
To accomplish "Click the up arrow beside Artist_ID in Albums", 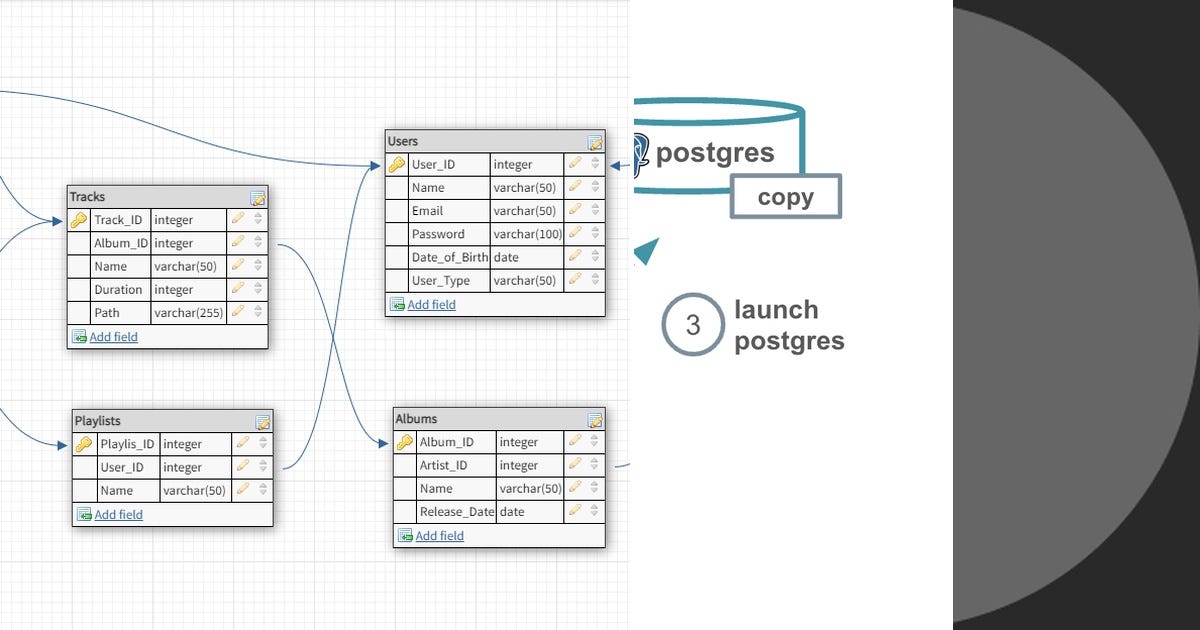I will point(592,462).
